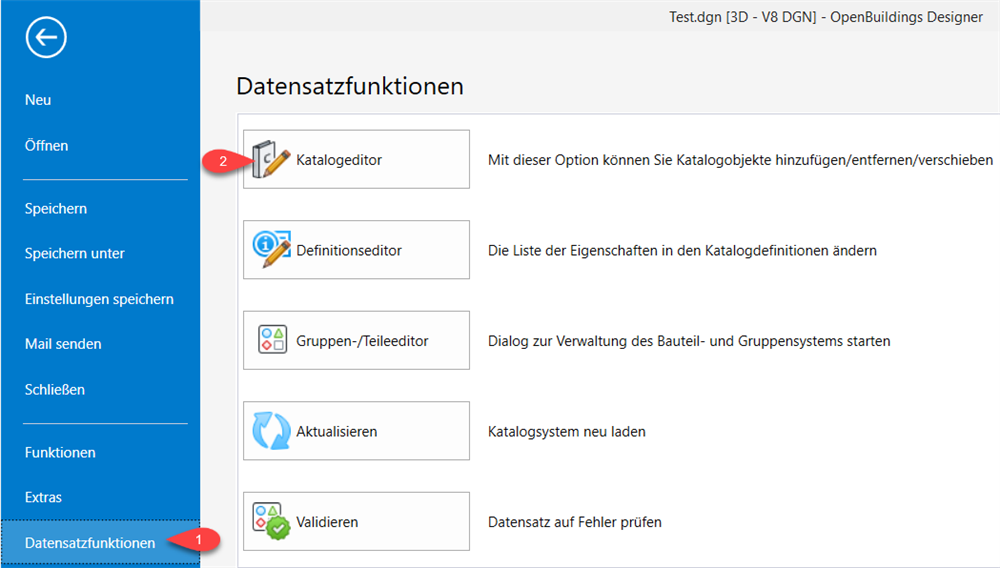The height and width of the screenshot is (568, 1000).
Task: Open the Katalogeditor button
Action: (x=356, y=159)
